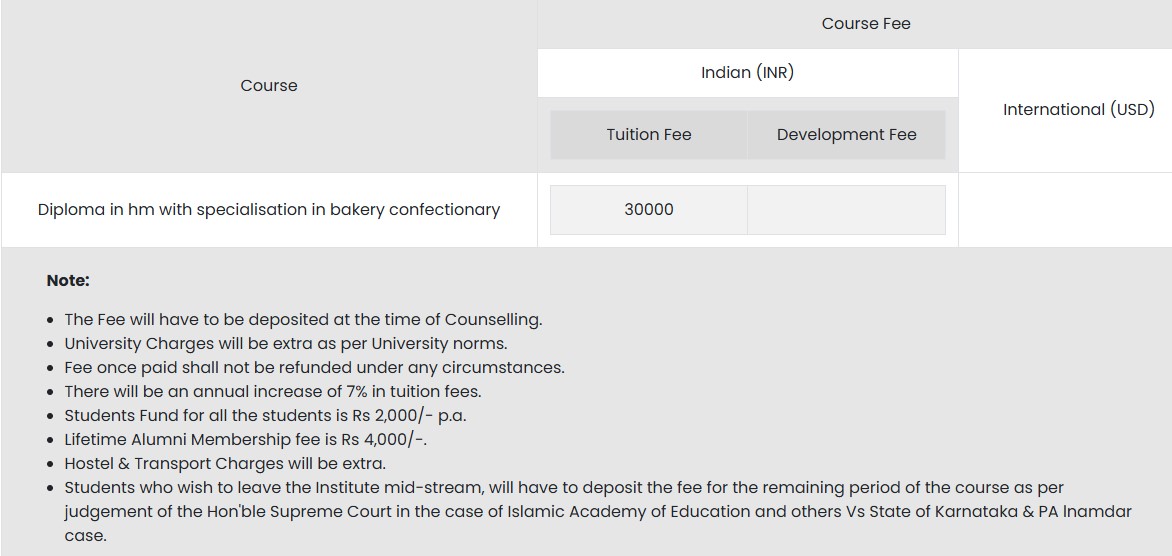Click the Note: heading
Screen dimensions: 1172x556
[68, 281]
